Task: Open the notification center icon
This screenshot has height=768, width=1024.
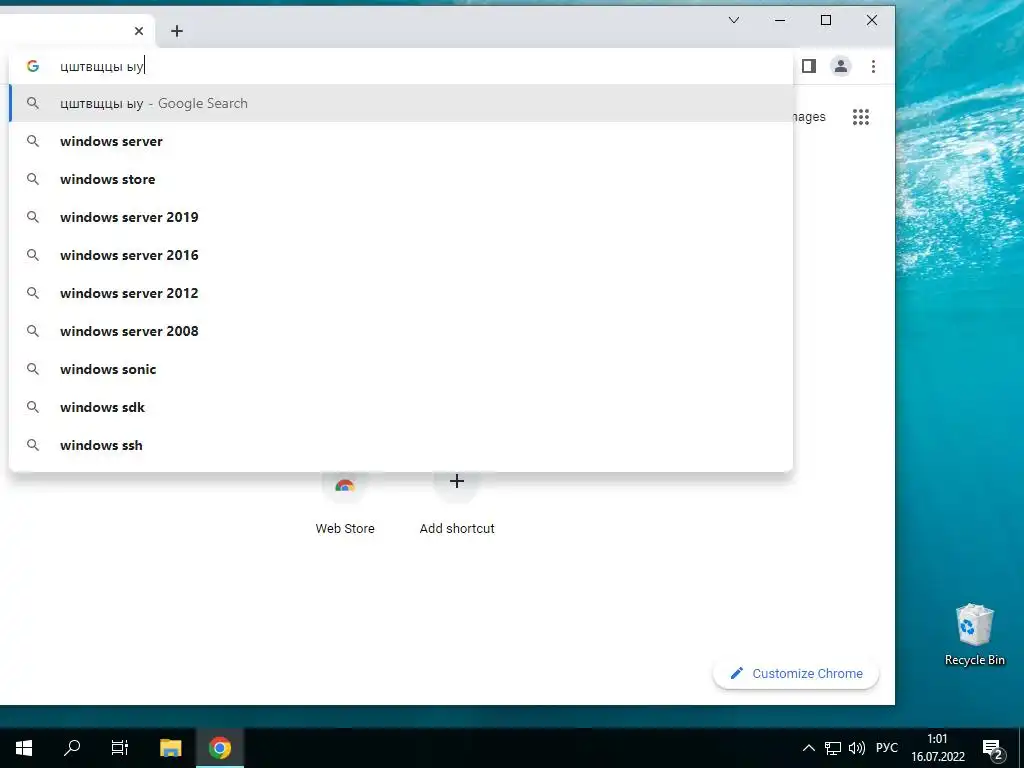Action: pyautogui.click(x=992, y=749)
